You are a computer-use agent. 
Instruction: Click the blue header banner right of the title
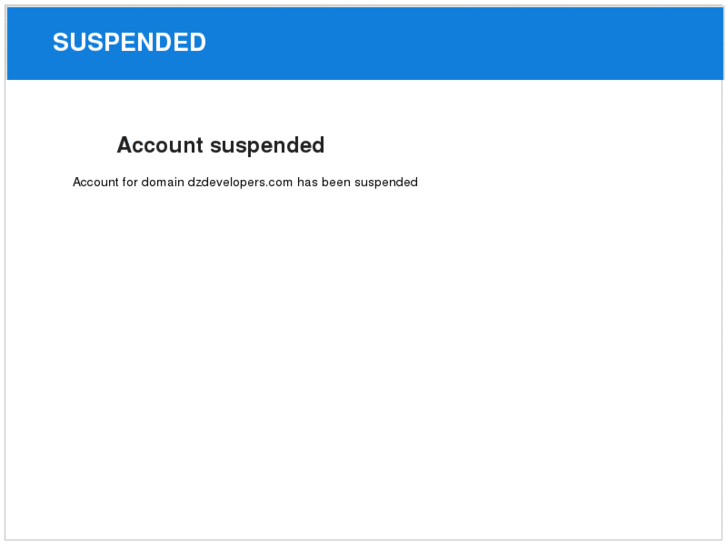pos(460,42)
